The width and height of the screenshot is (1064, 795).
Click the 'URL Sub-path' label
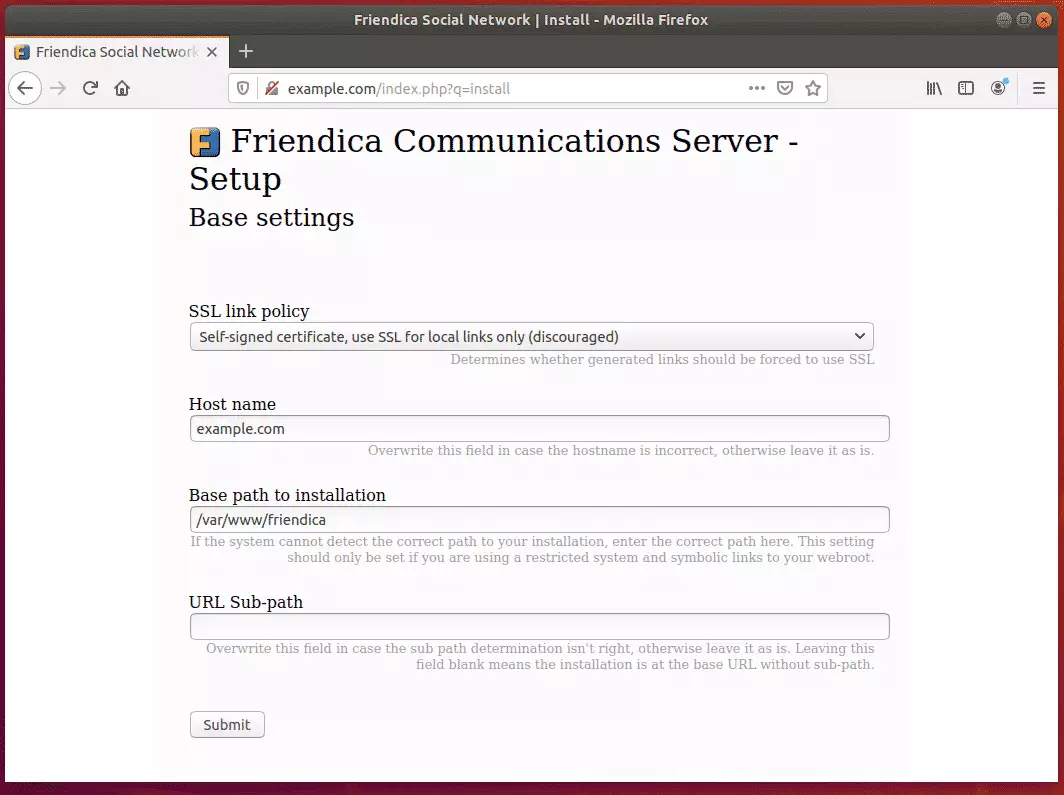246,602
